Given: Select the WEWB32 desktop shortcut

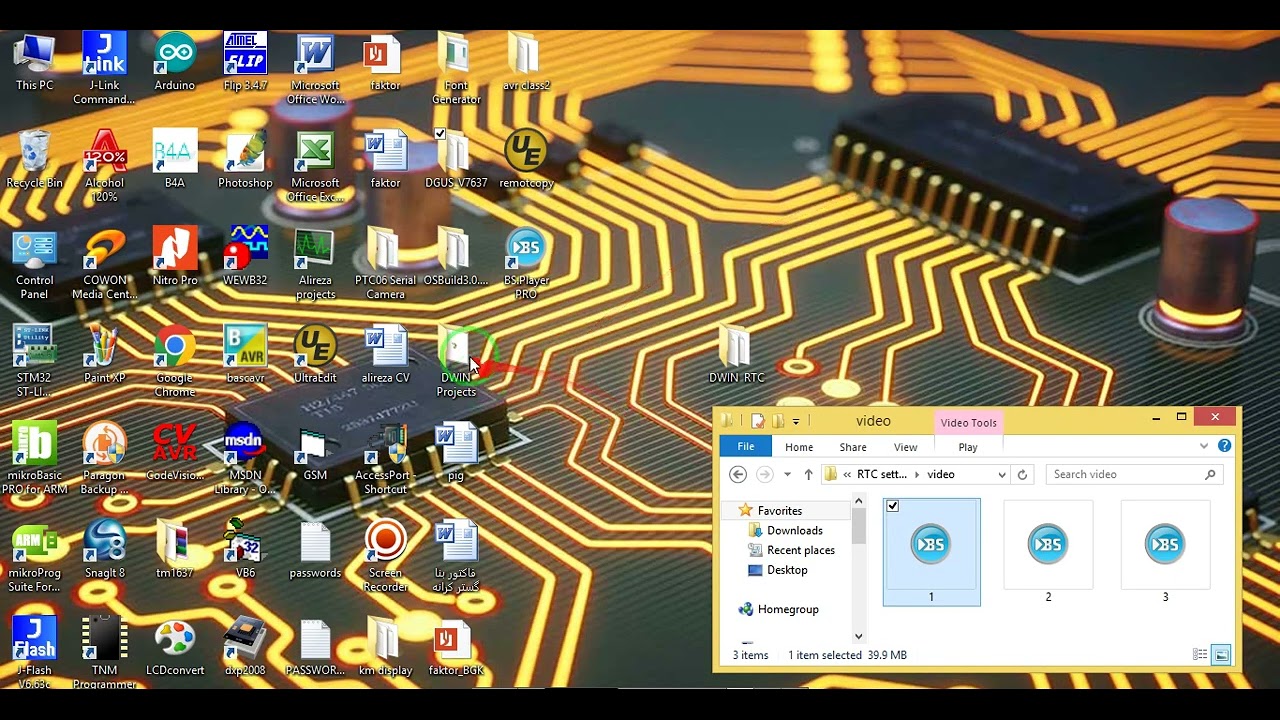Looking at the screenshot, I should tap(245, 257).
